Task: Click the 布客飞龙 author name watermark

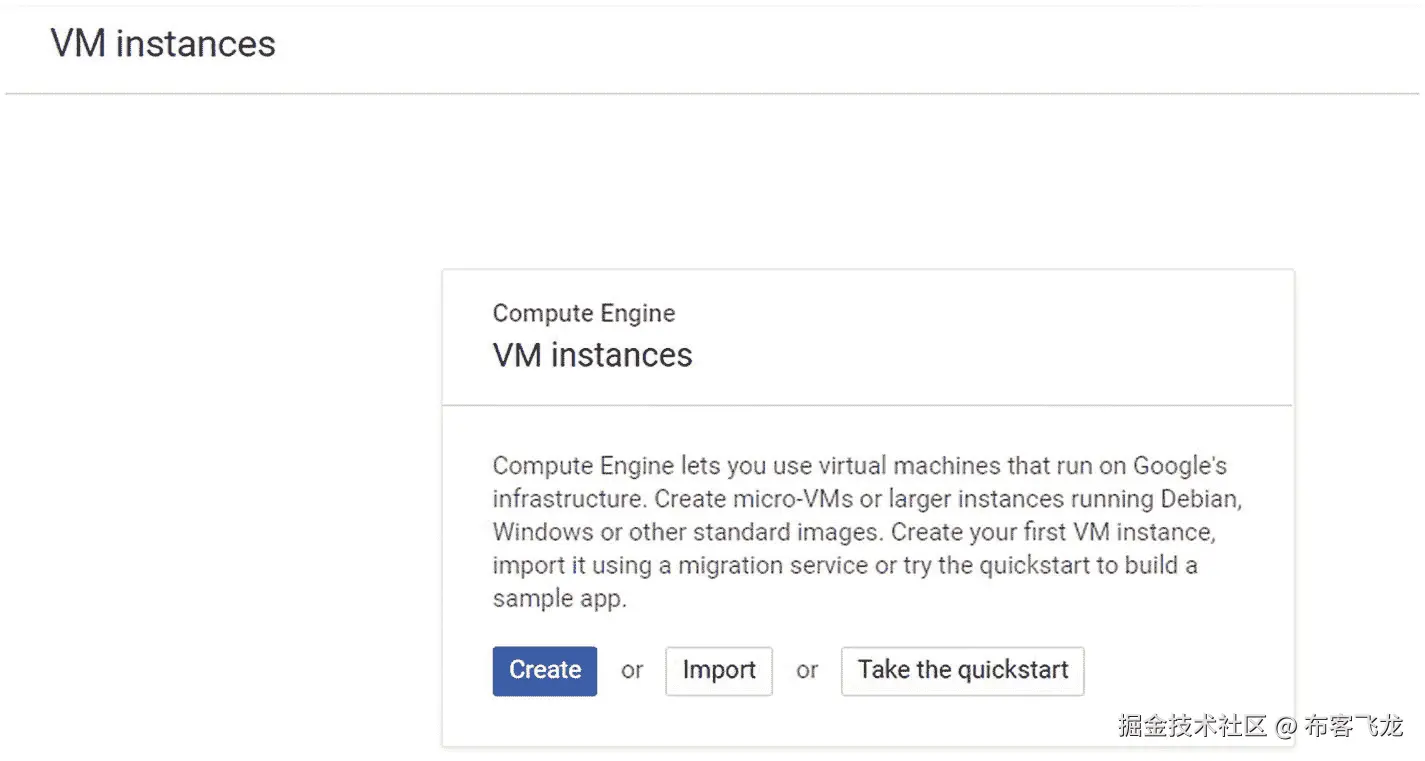Action: pos(1354,726)
